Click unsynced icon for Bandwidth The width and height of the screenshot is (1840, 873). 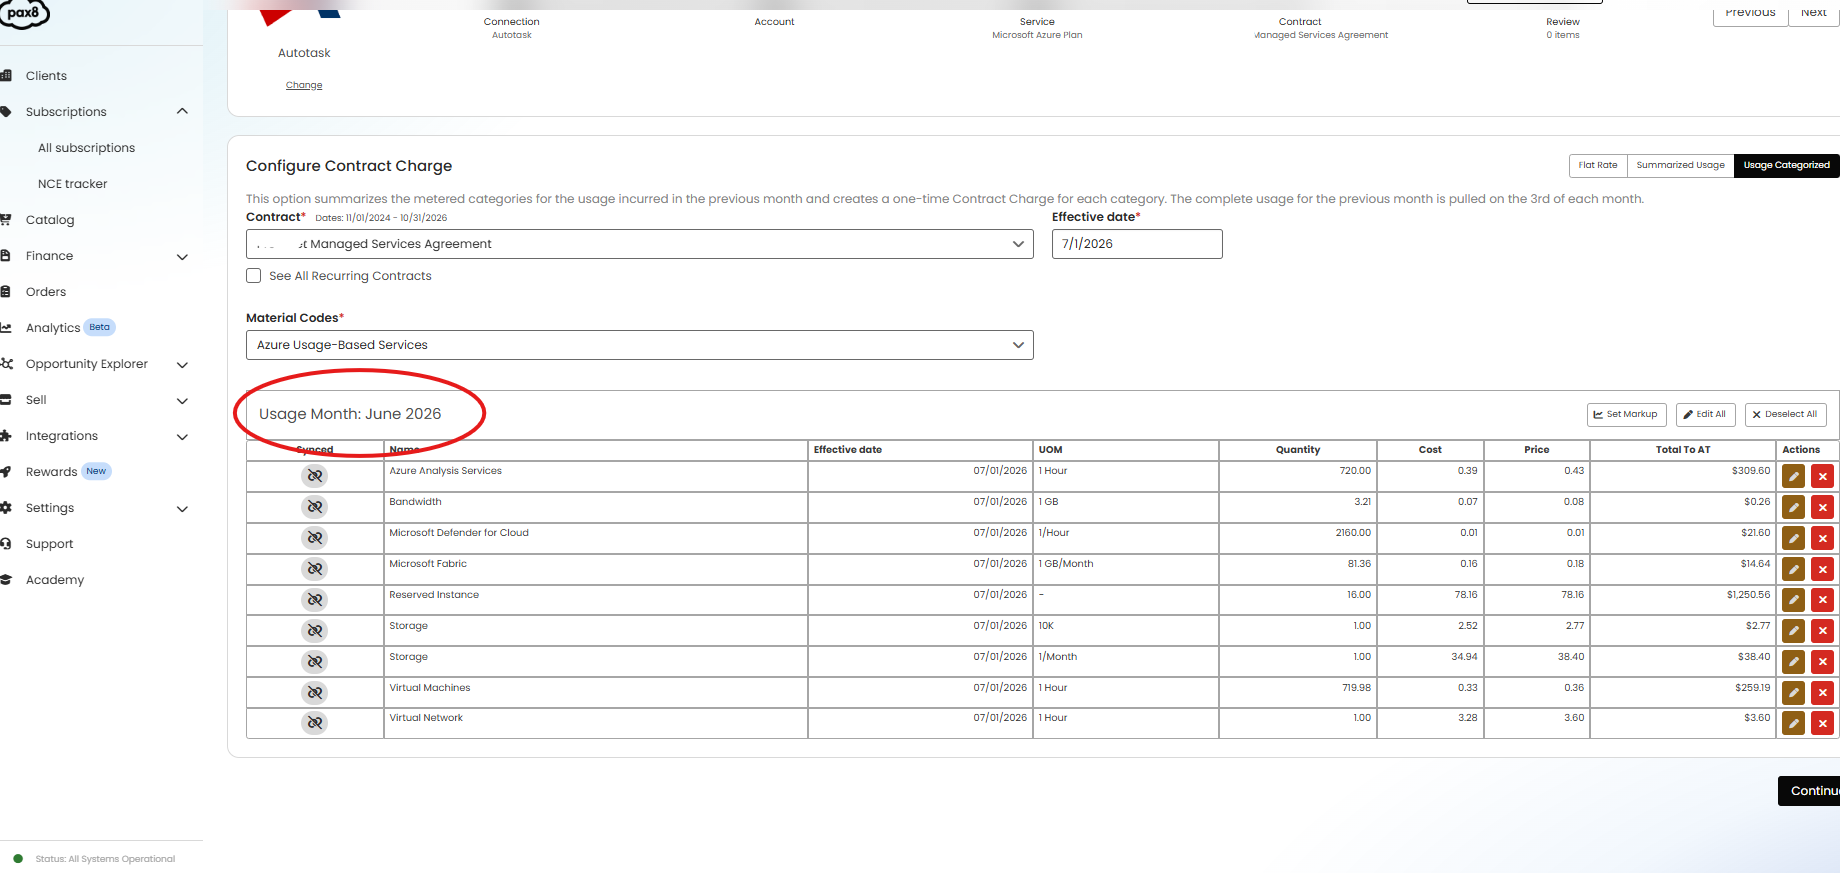(315, 507)
